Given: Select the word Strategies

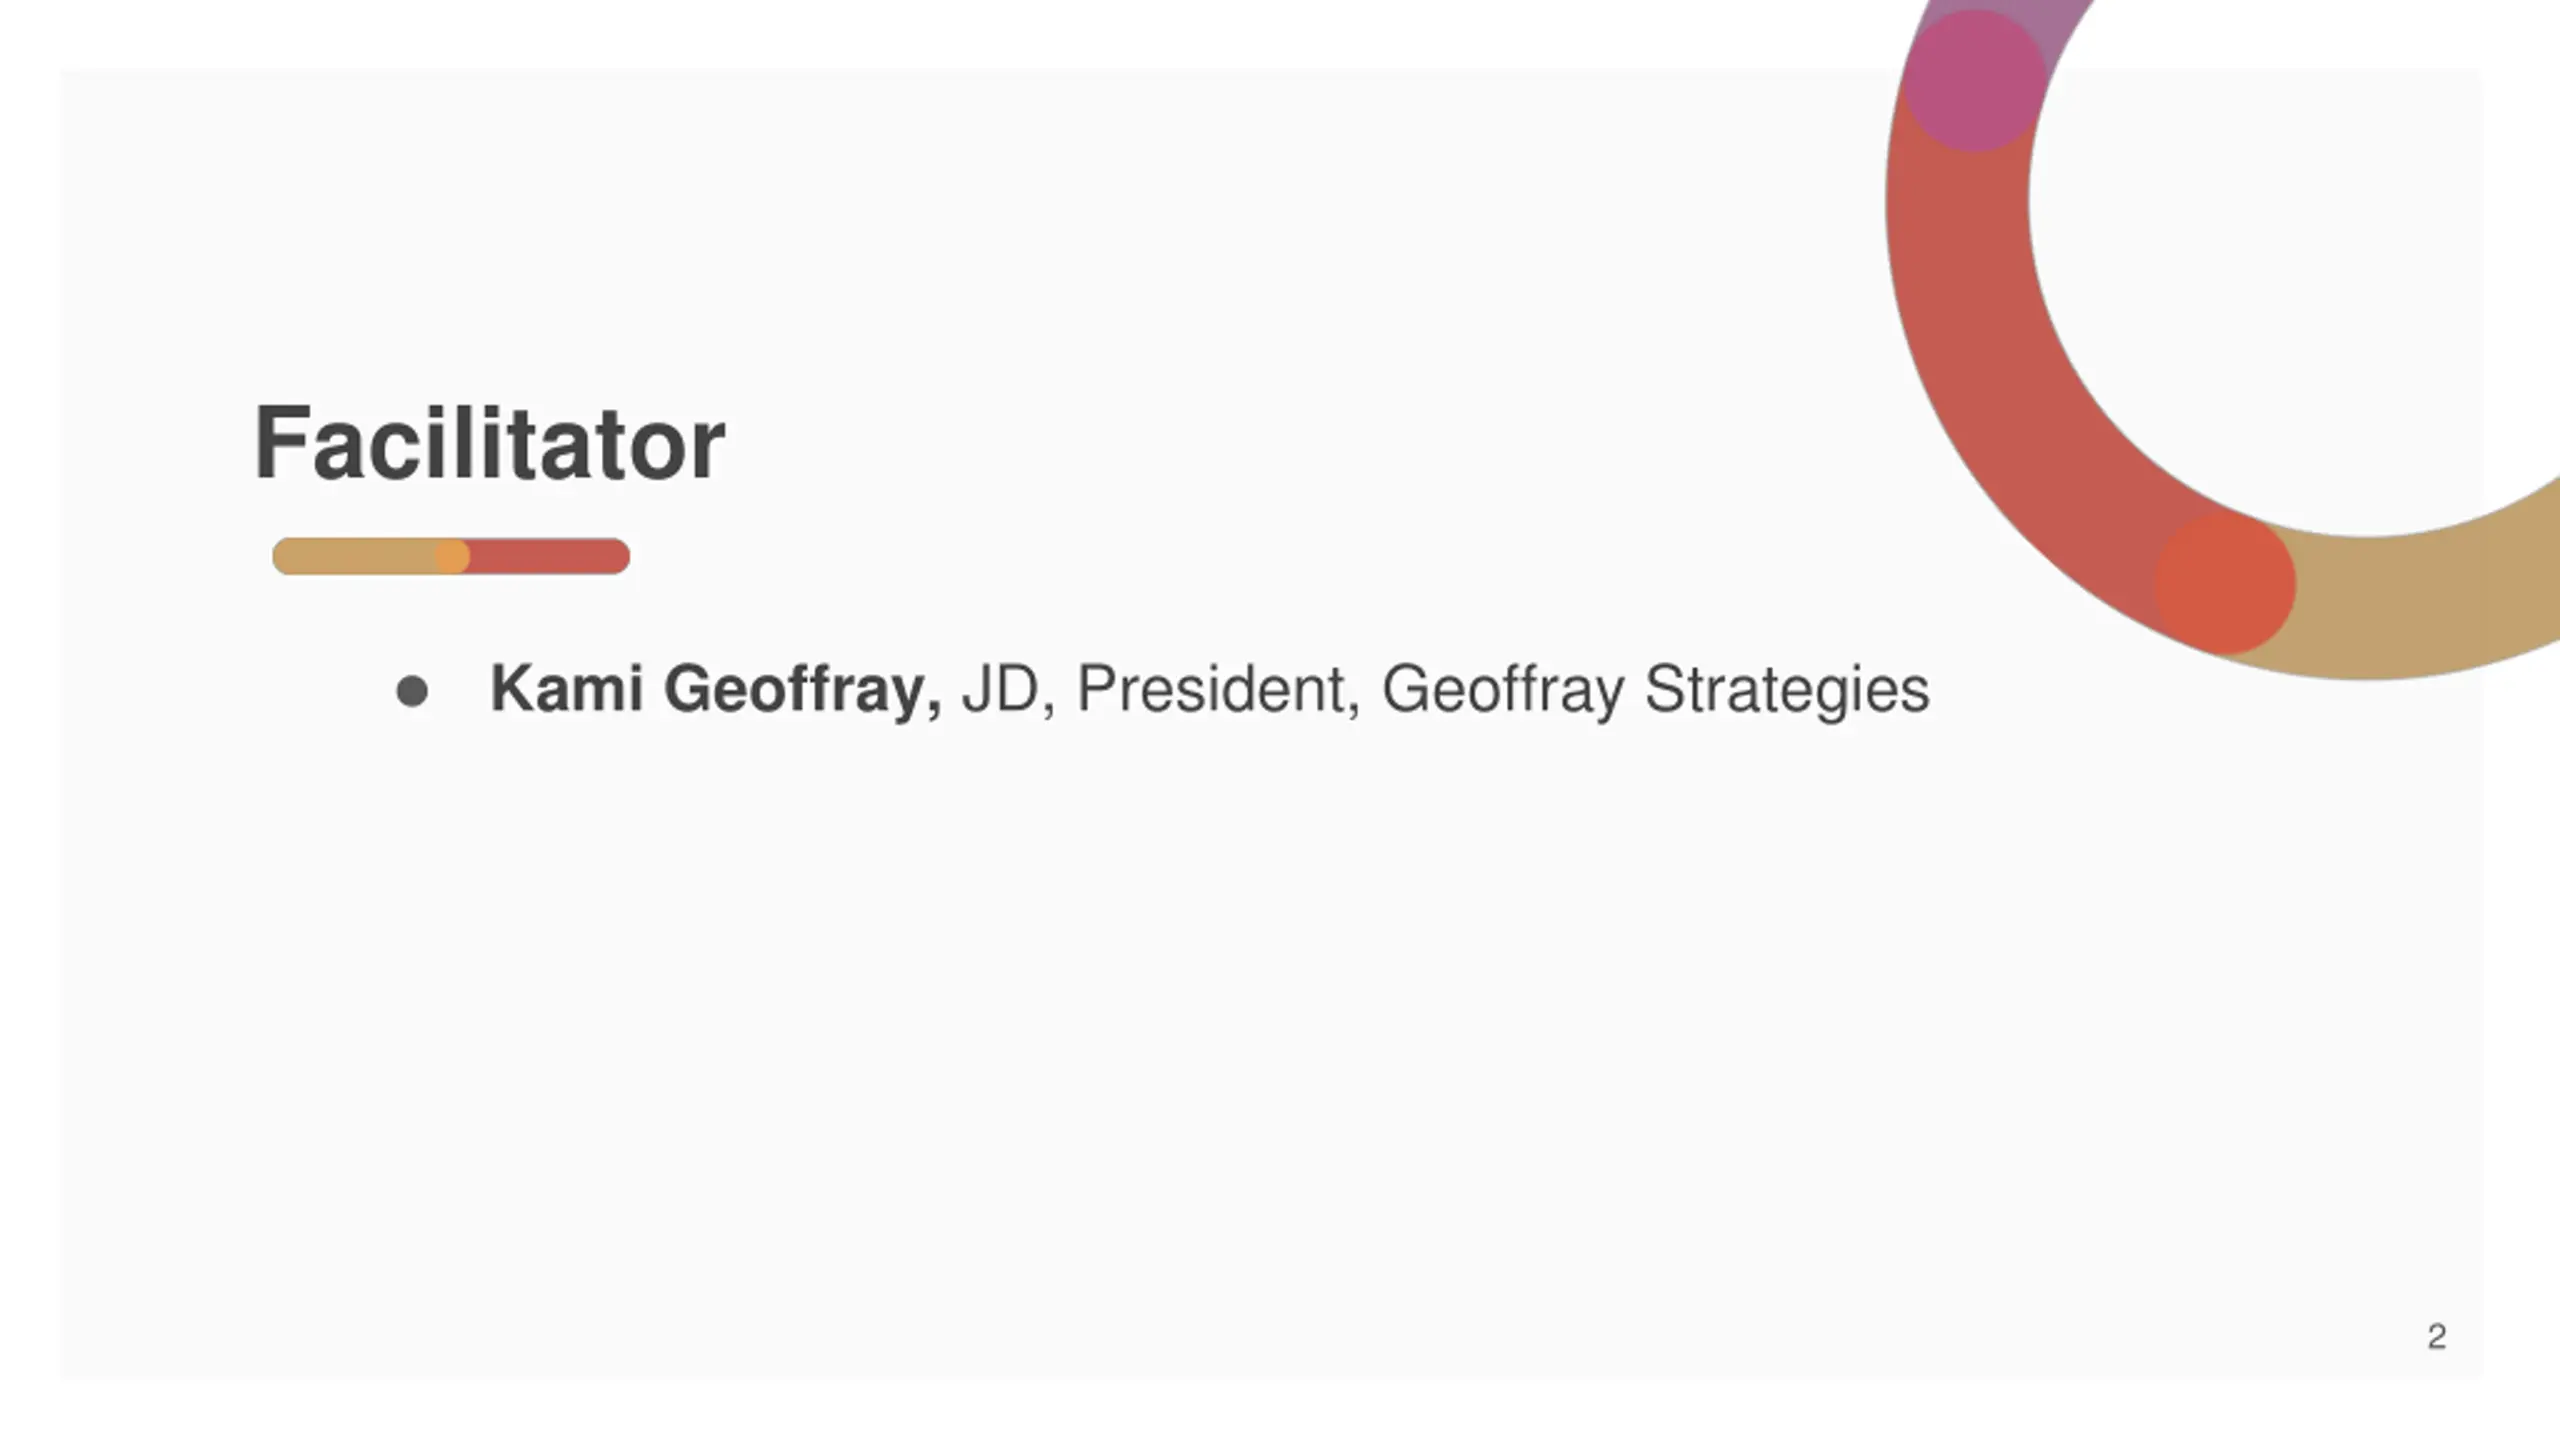Looking at the screenshot, I should click(1787, 690).
